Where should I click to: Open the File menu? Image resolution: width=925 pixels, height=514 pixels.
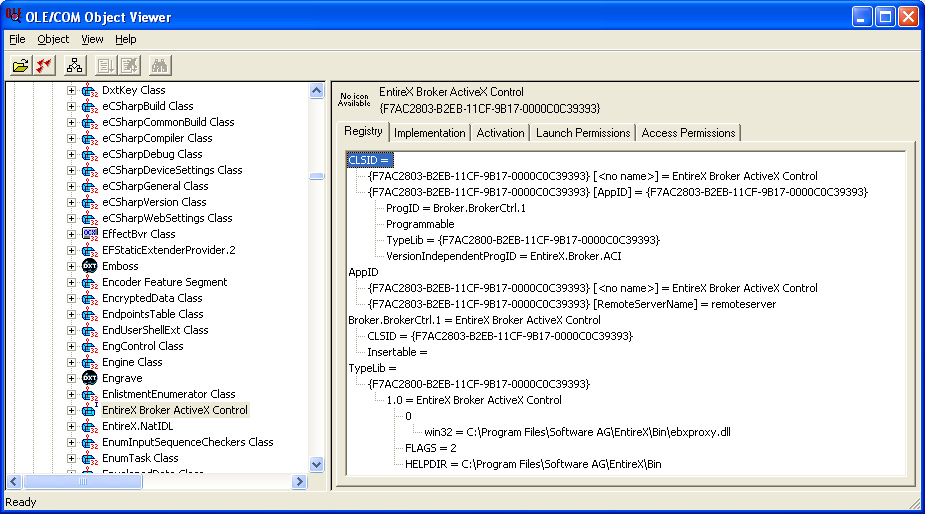(x=17, y=39)
